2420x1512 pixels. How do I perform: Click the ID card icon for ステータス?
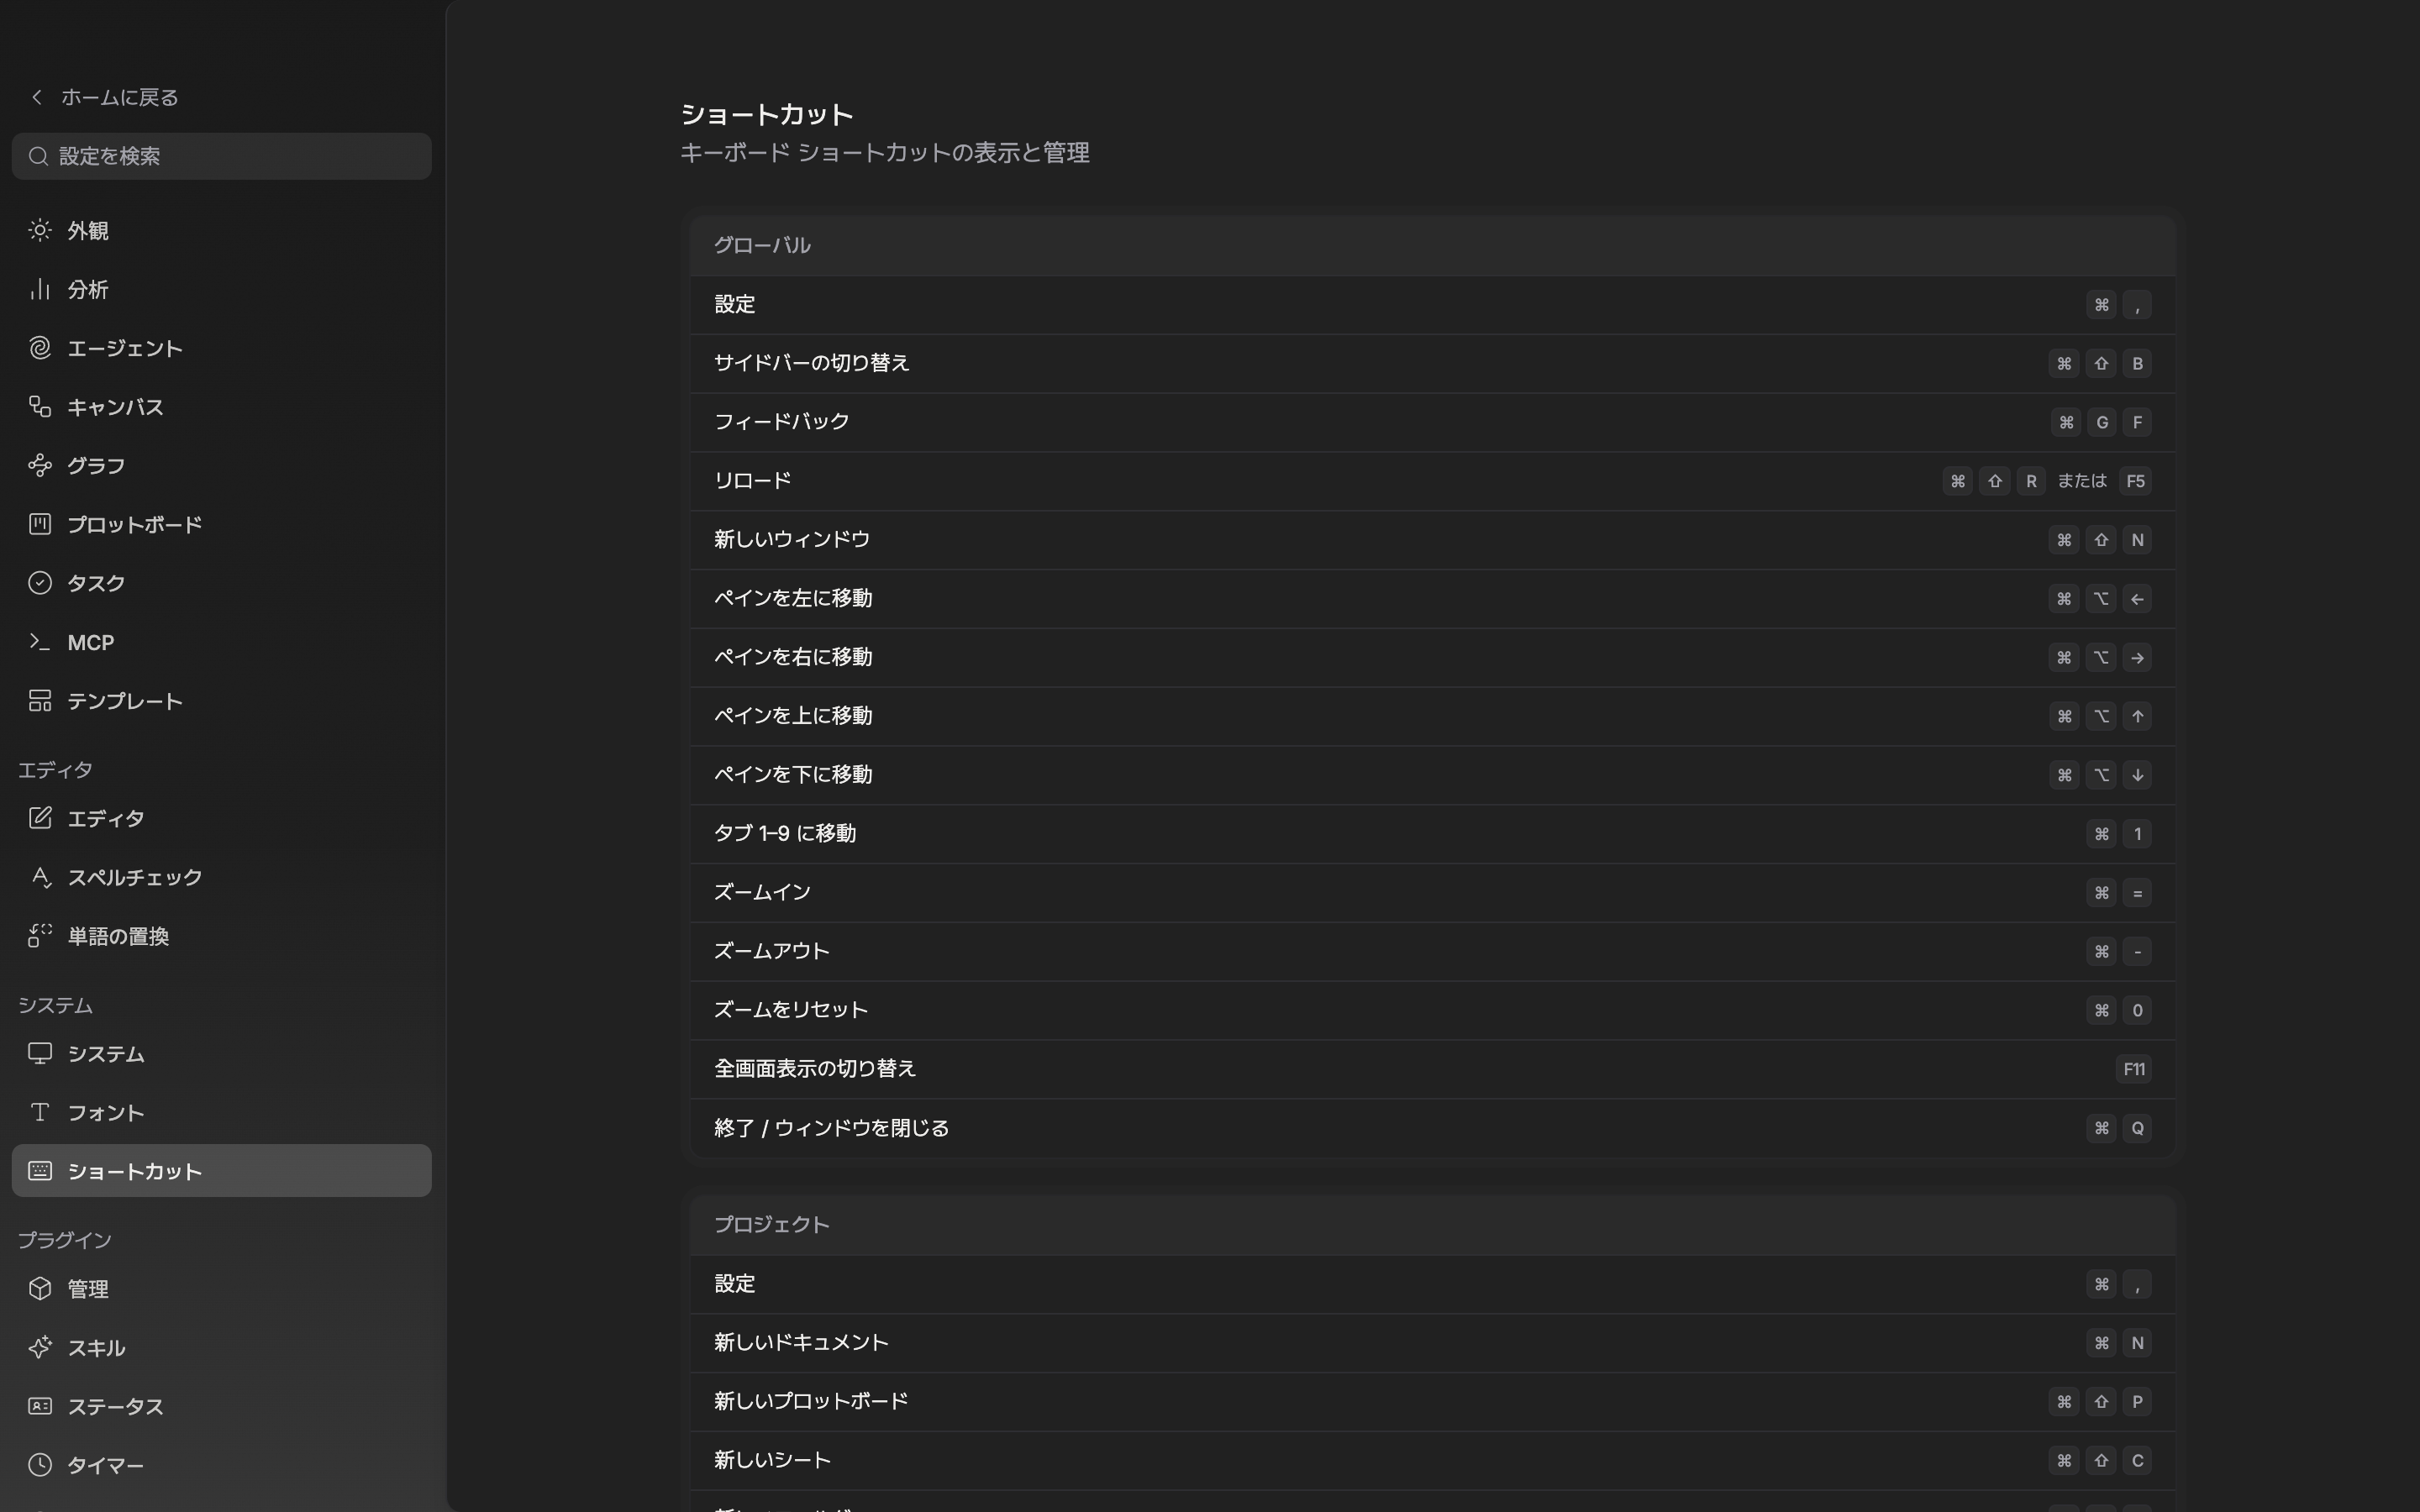click(40, 1407)
